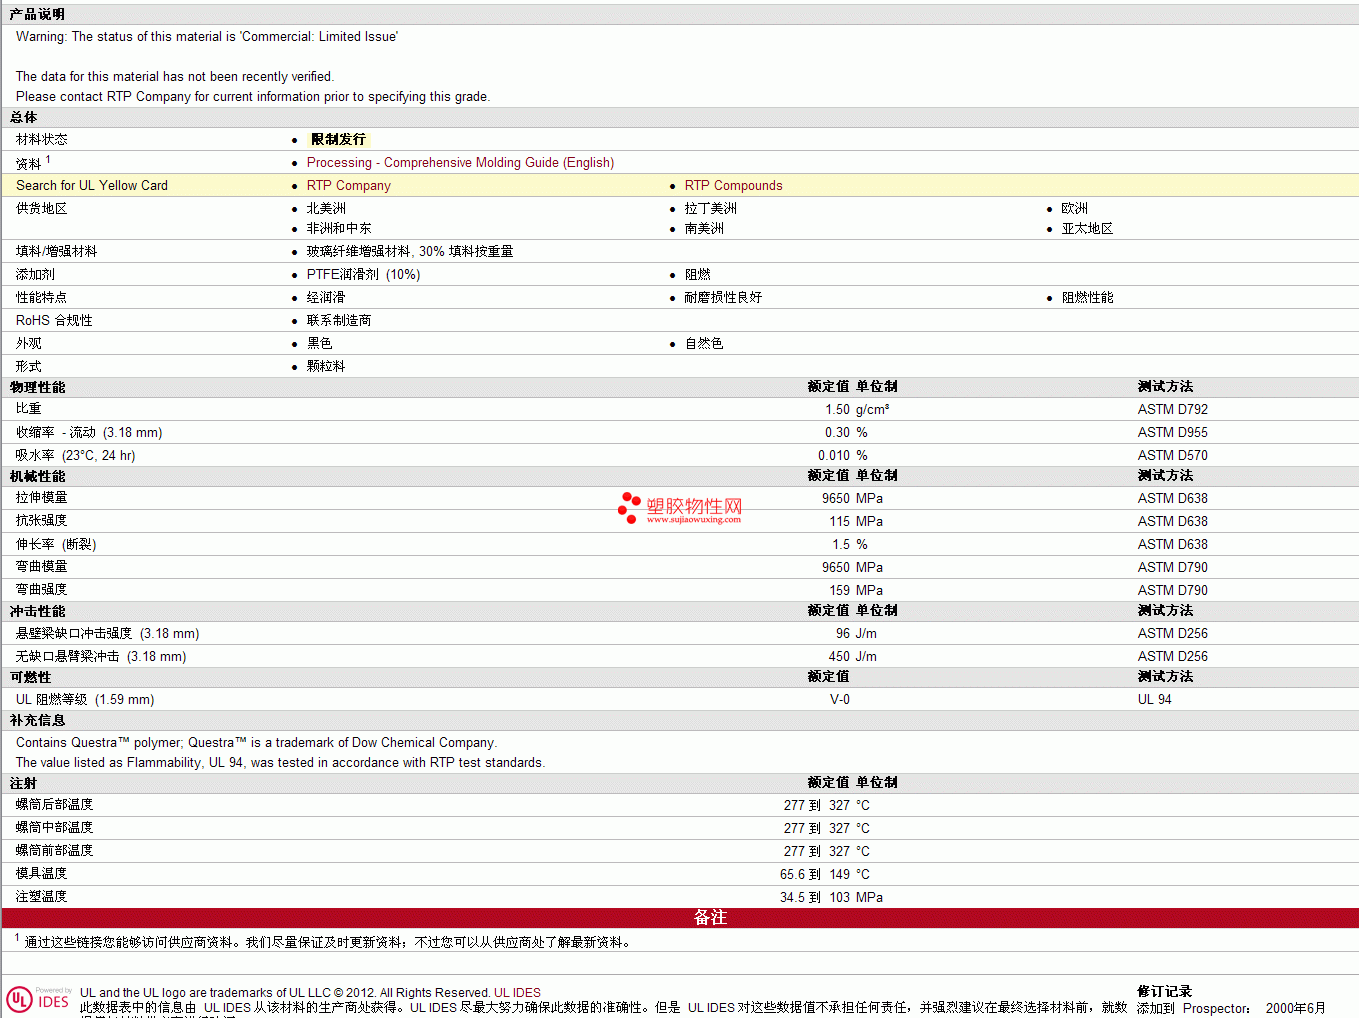Select the glass fiber filler description

(410, 251)
